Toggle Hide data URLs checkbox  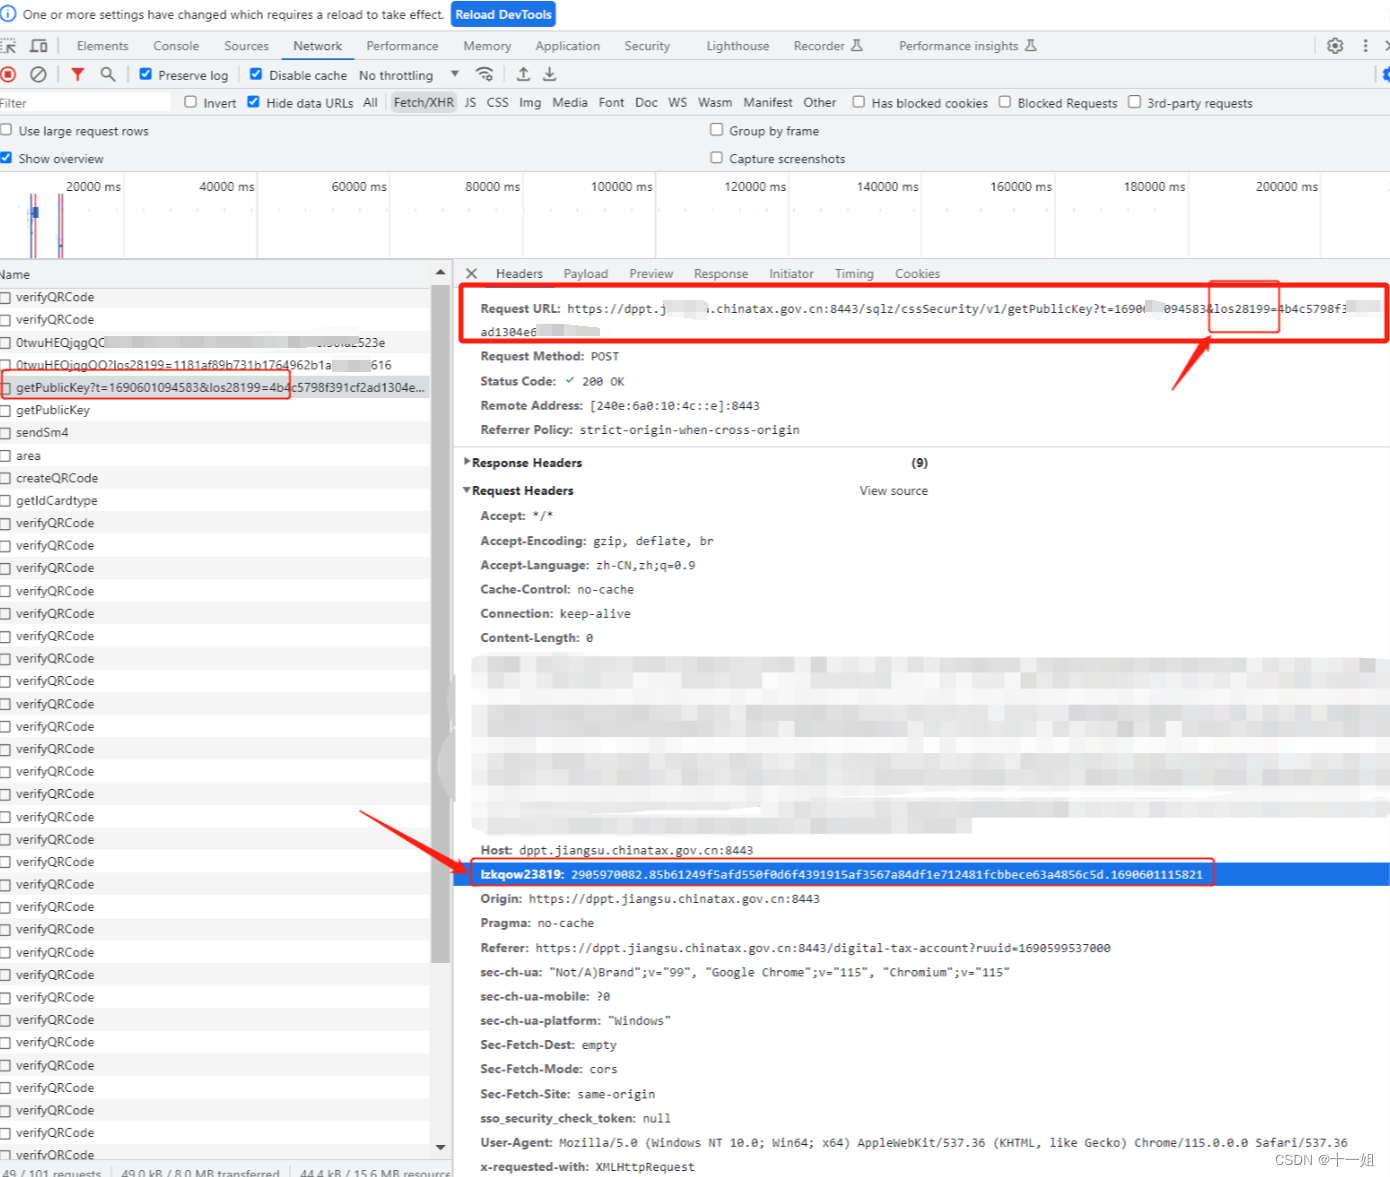(x=253, y=102)
